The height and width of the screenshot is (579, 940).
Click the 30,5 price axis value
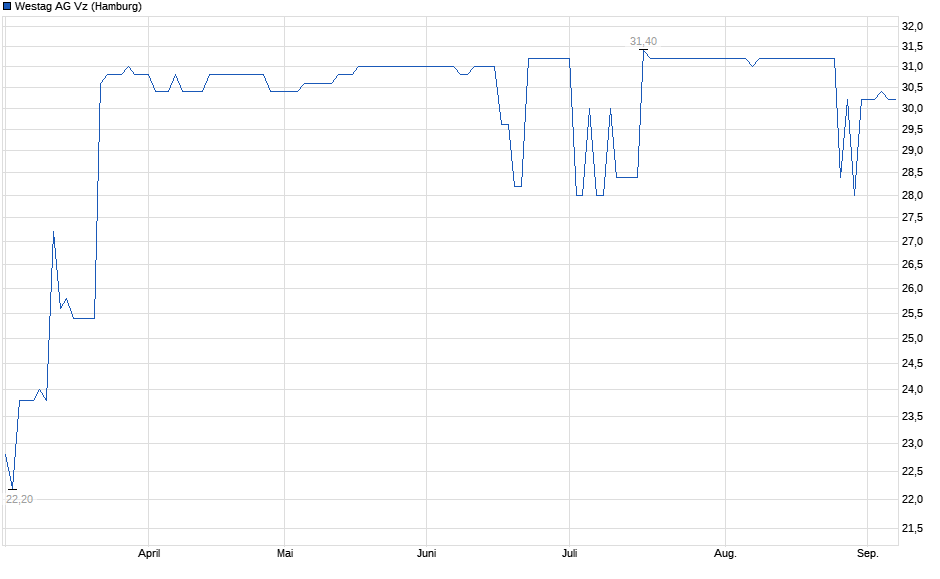point(912,88)
